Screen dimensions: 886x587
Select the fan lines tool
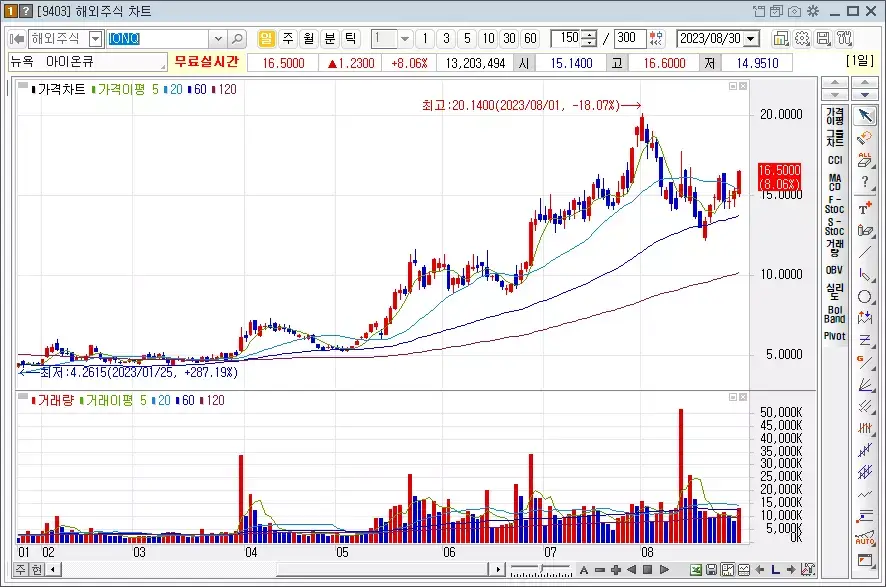tap(865, 384)
